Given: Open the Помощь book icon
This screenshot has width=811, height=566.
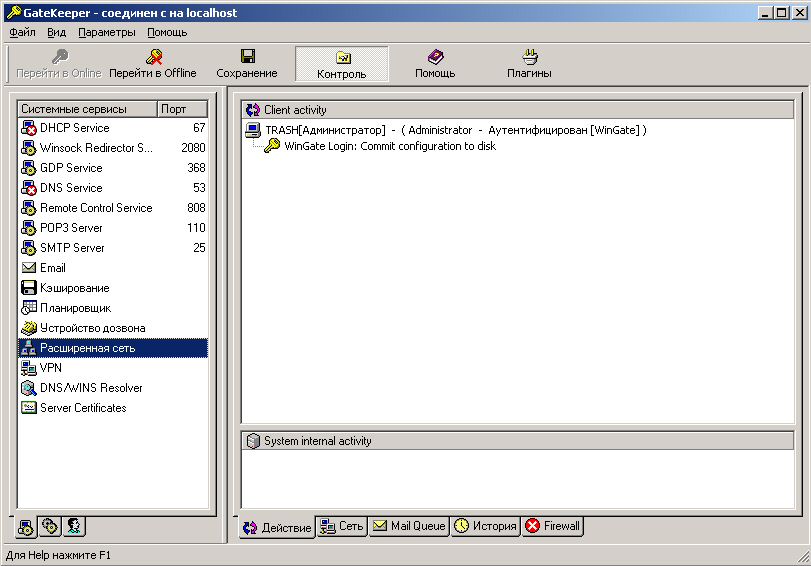Looking at the screenshot, I should point(435,56).
